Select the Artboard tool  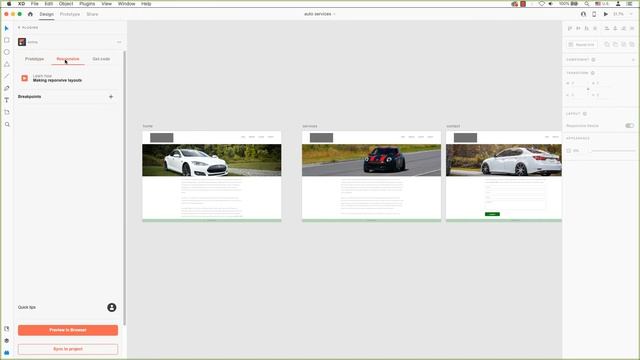pos(7,112)
